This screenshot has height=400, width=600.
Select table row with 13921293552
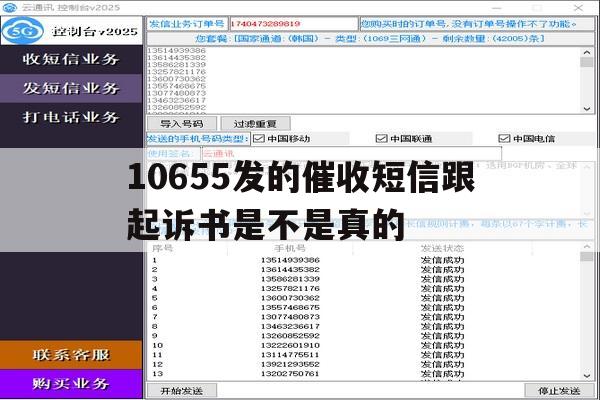click(364, 364)
